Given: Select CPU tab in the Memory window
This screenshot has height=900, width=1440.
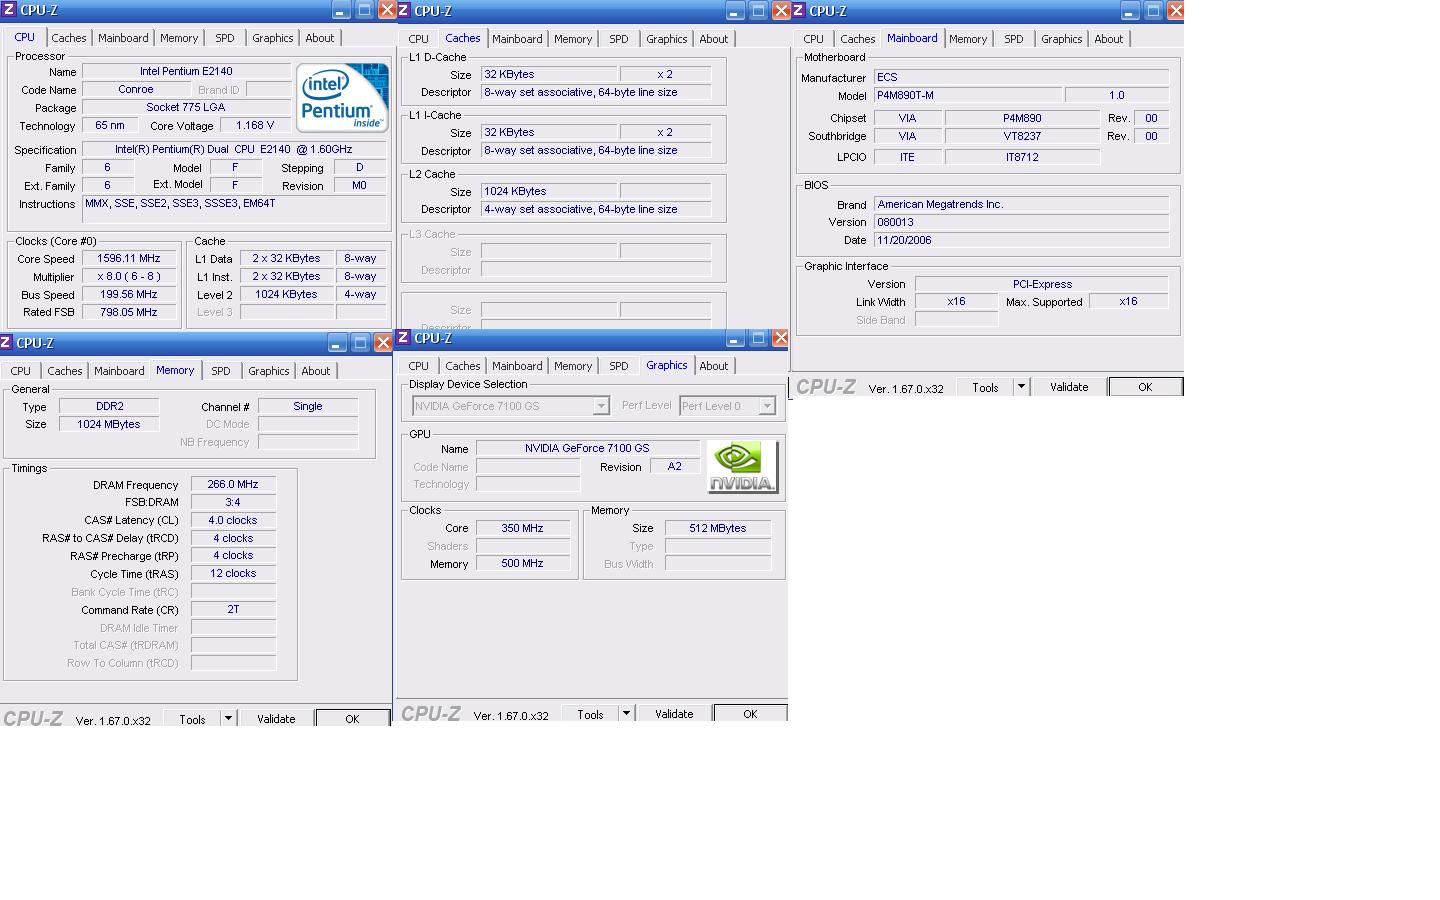Looking at the screenshot, I should tap(21, 371).
